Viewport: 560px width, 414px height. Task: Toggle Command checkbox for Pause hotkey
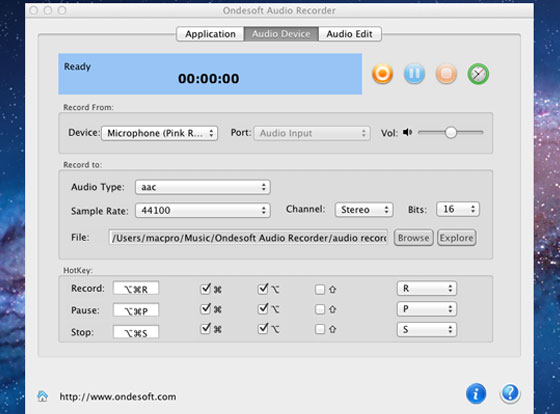pos(206,309)
